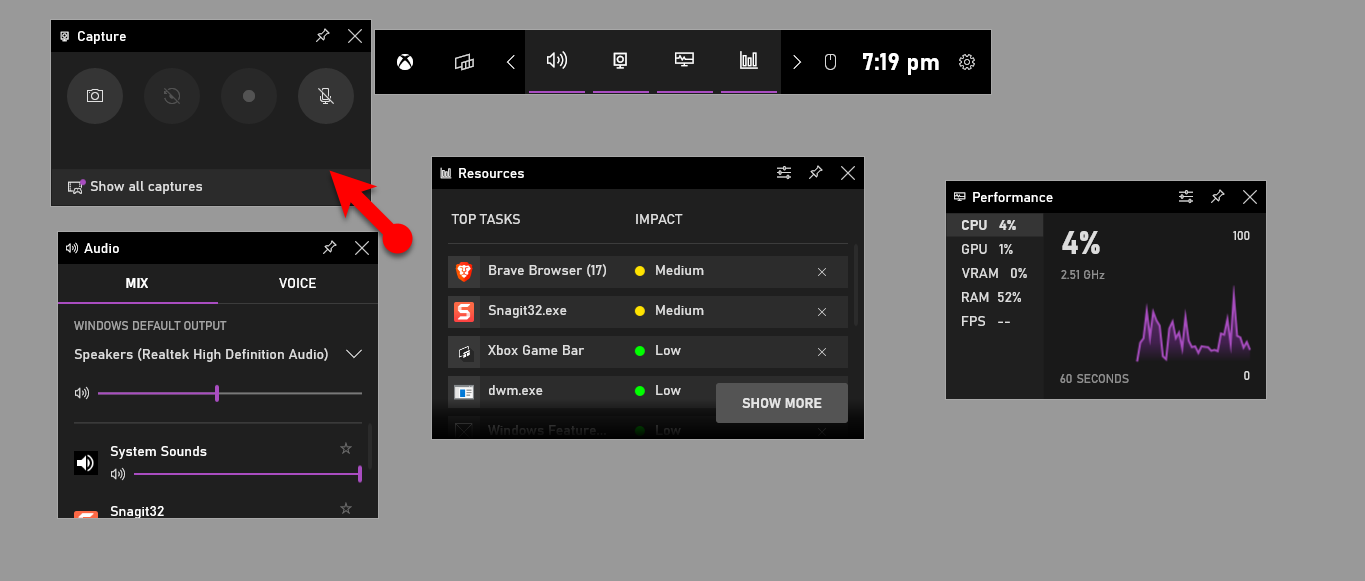Pin the Resources widget
This screenshot has height=581, width=1365.
point(816,173)
